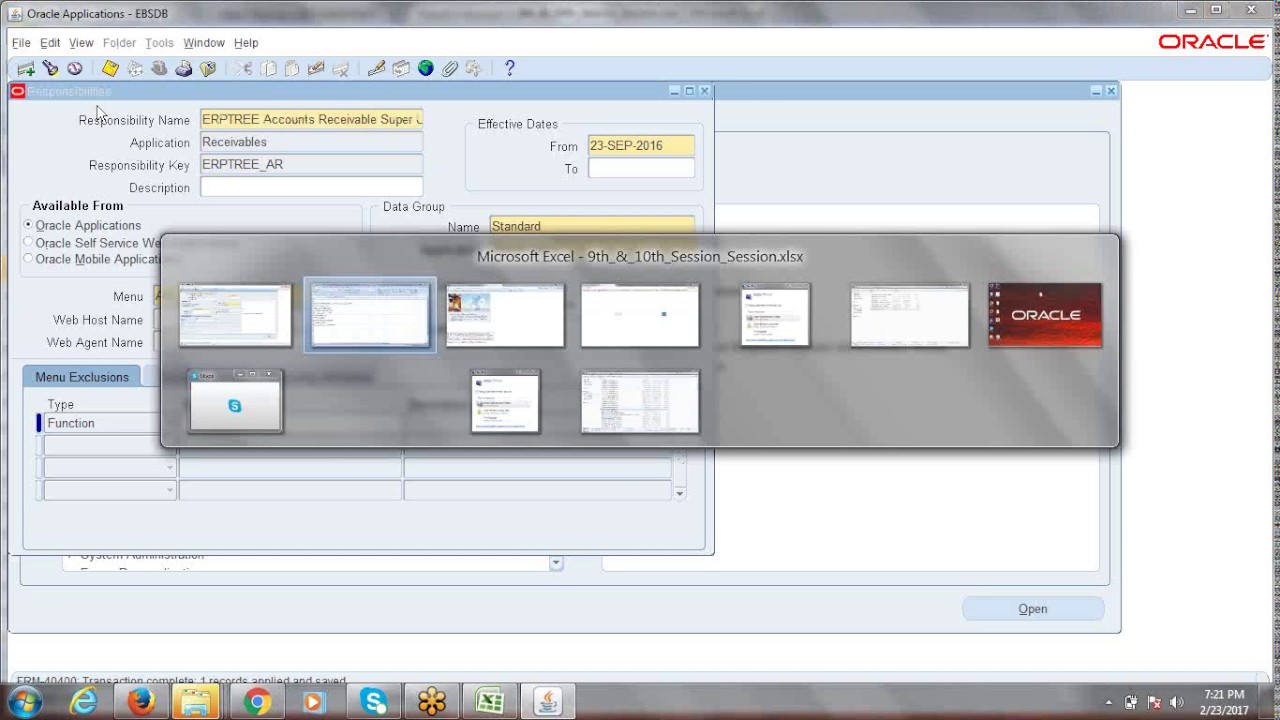This screenshot has height=720, width=1280.
Task: Click the Paste toolbar icon
Action: point(292,68)
